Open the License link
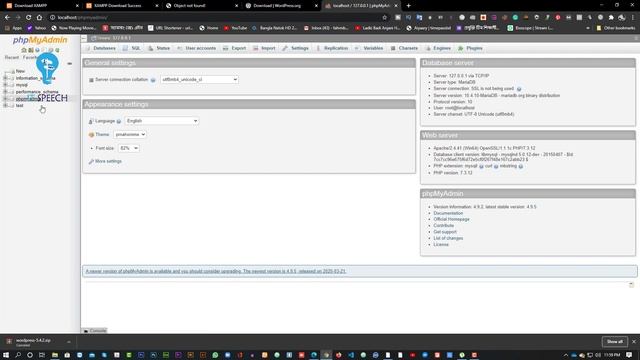Viewport: 640px width, 360px height. pos(441,244)
